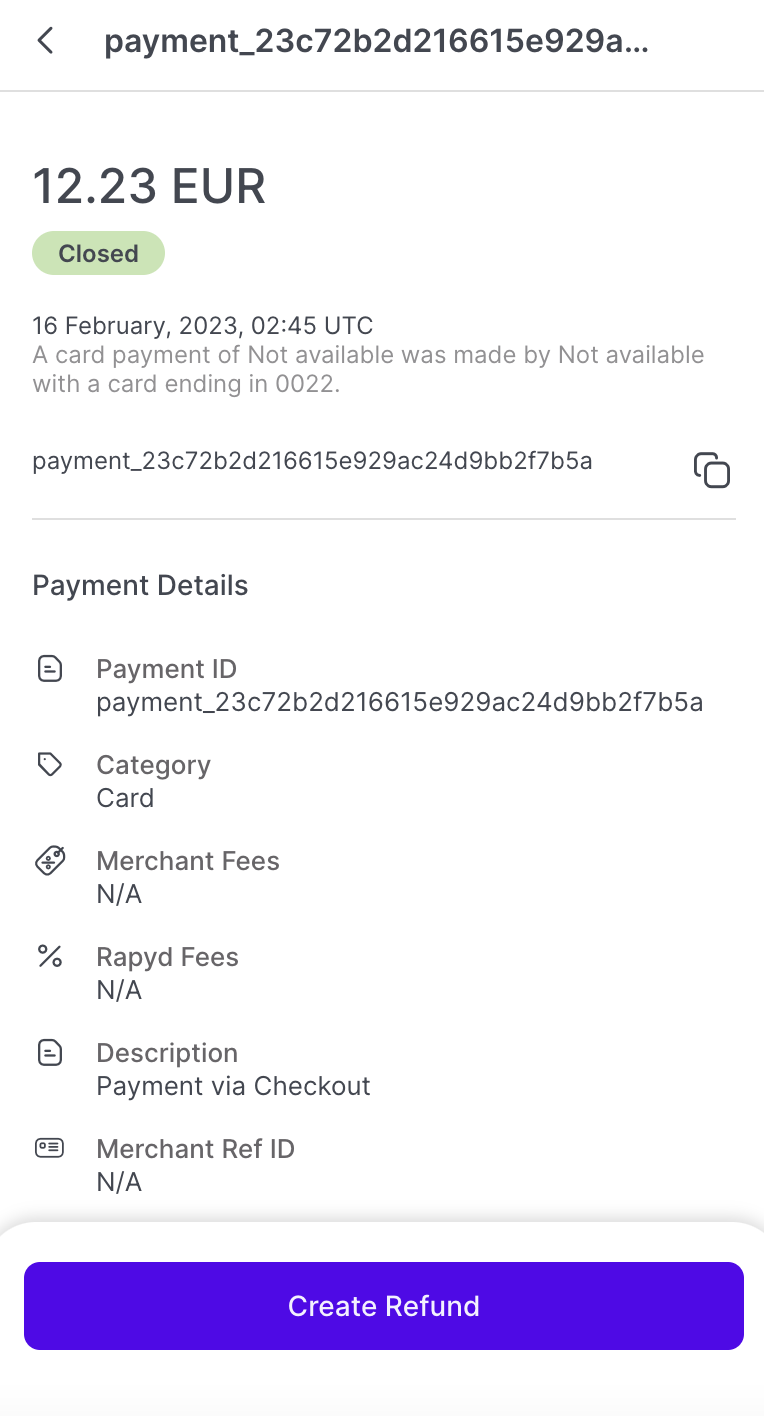Image resolution: width=764 pixels, height=1416 pixels.
Task: Click the green Closed status badge
Action: coord(98,254)
